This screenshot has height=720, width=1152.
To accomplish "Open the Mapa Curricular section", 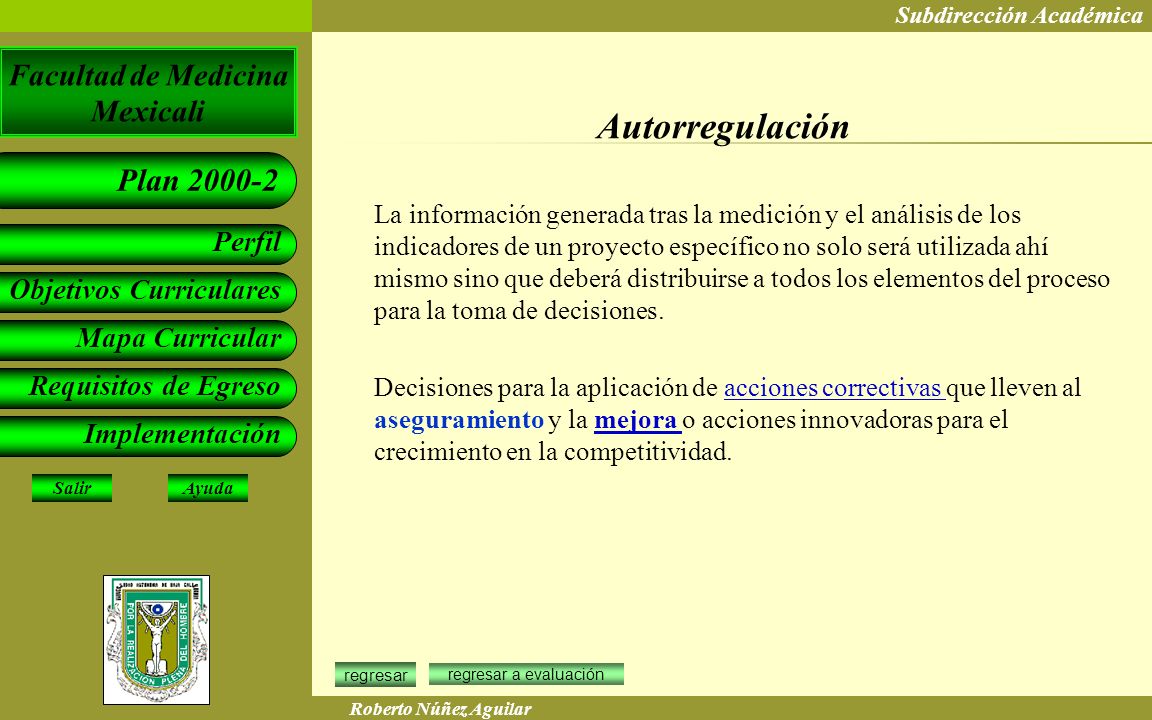I will click(x=147, y=339).
